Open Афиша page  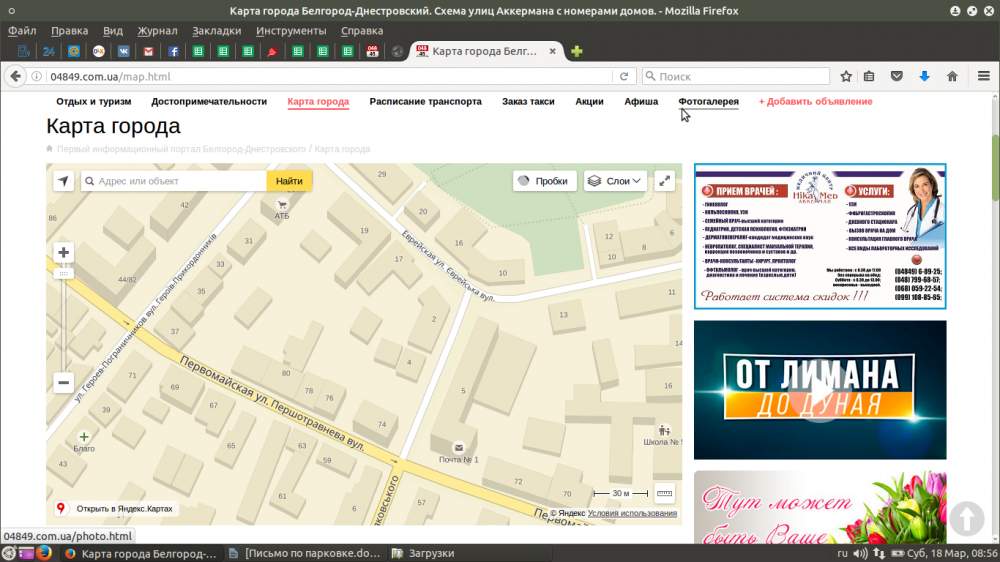pyautogui.click(x=641, y=101)
